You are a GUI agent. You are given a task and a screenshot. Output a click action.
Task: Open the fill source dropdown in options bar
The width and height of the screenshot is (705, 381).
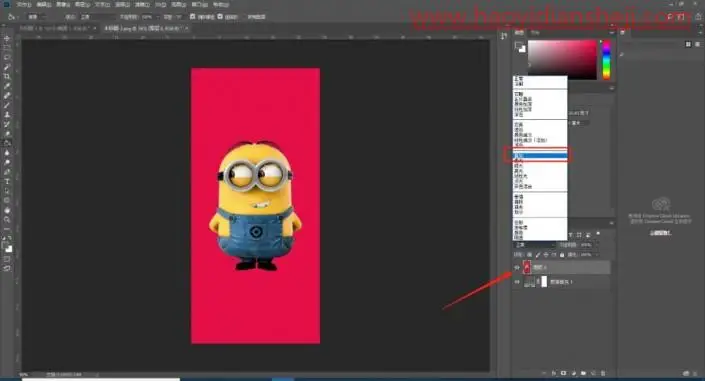(x=37, y=17)
